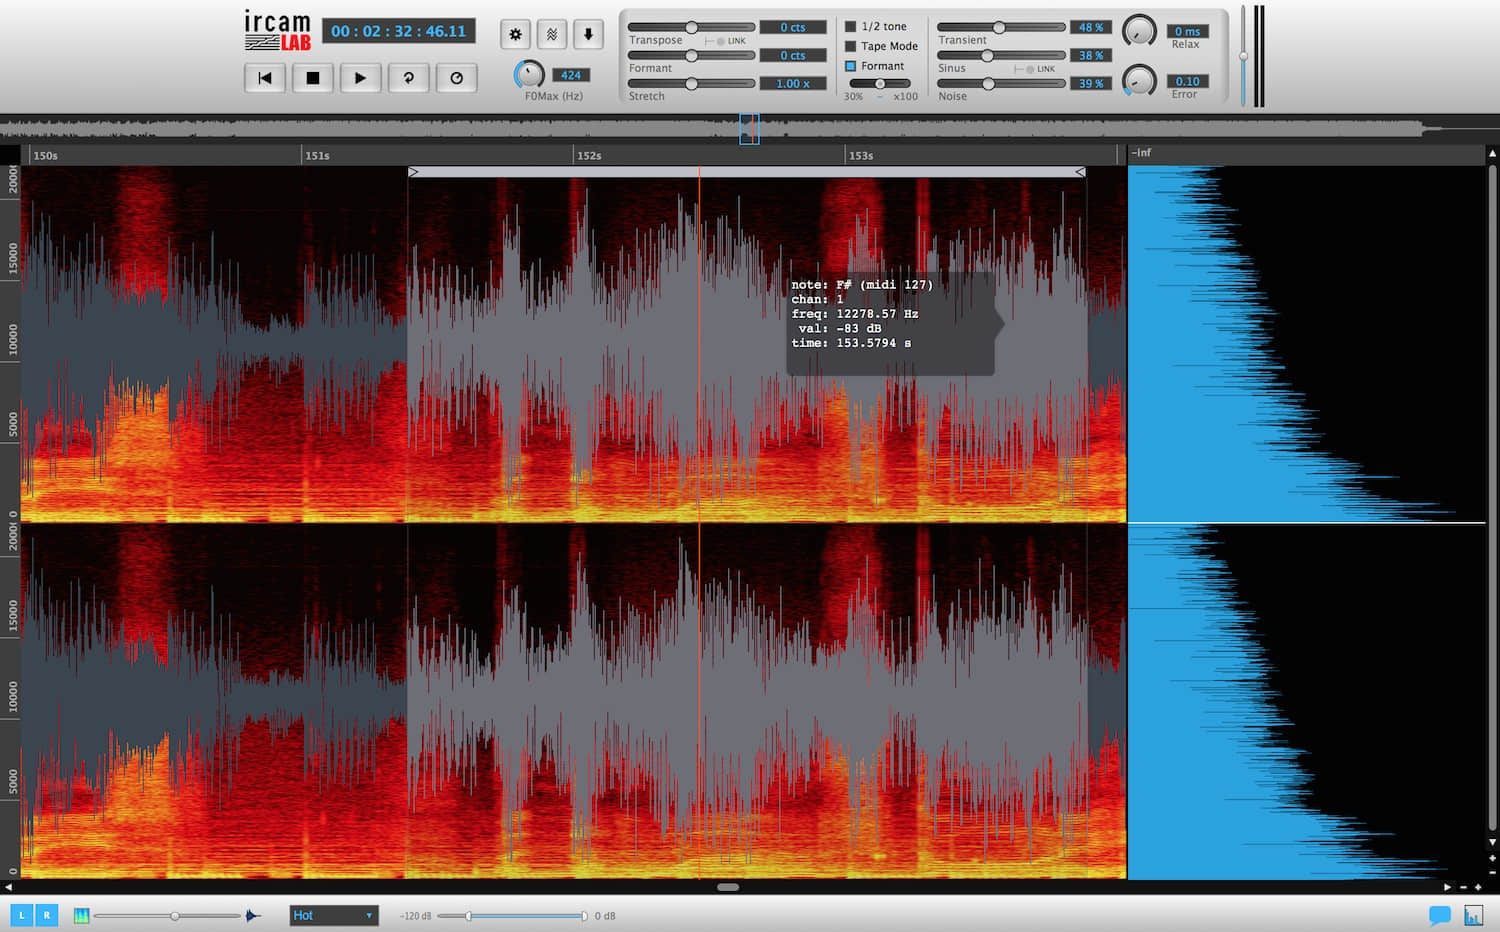The image size is (1500, 932).
Task: Toggle the loop playback button
Action: click(x=408, y=78)
